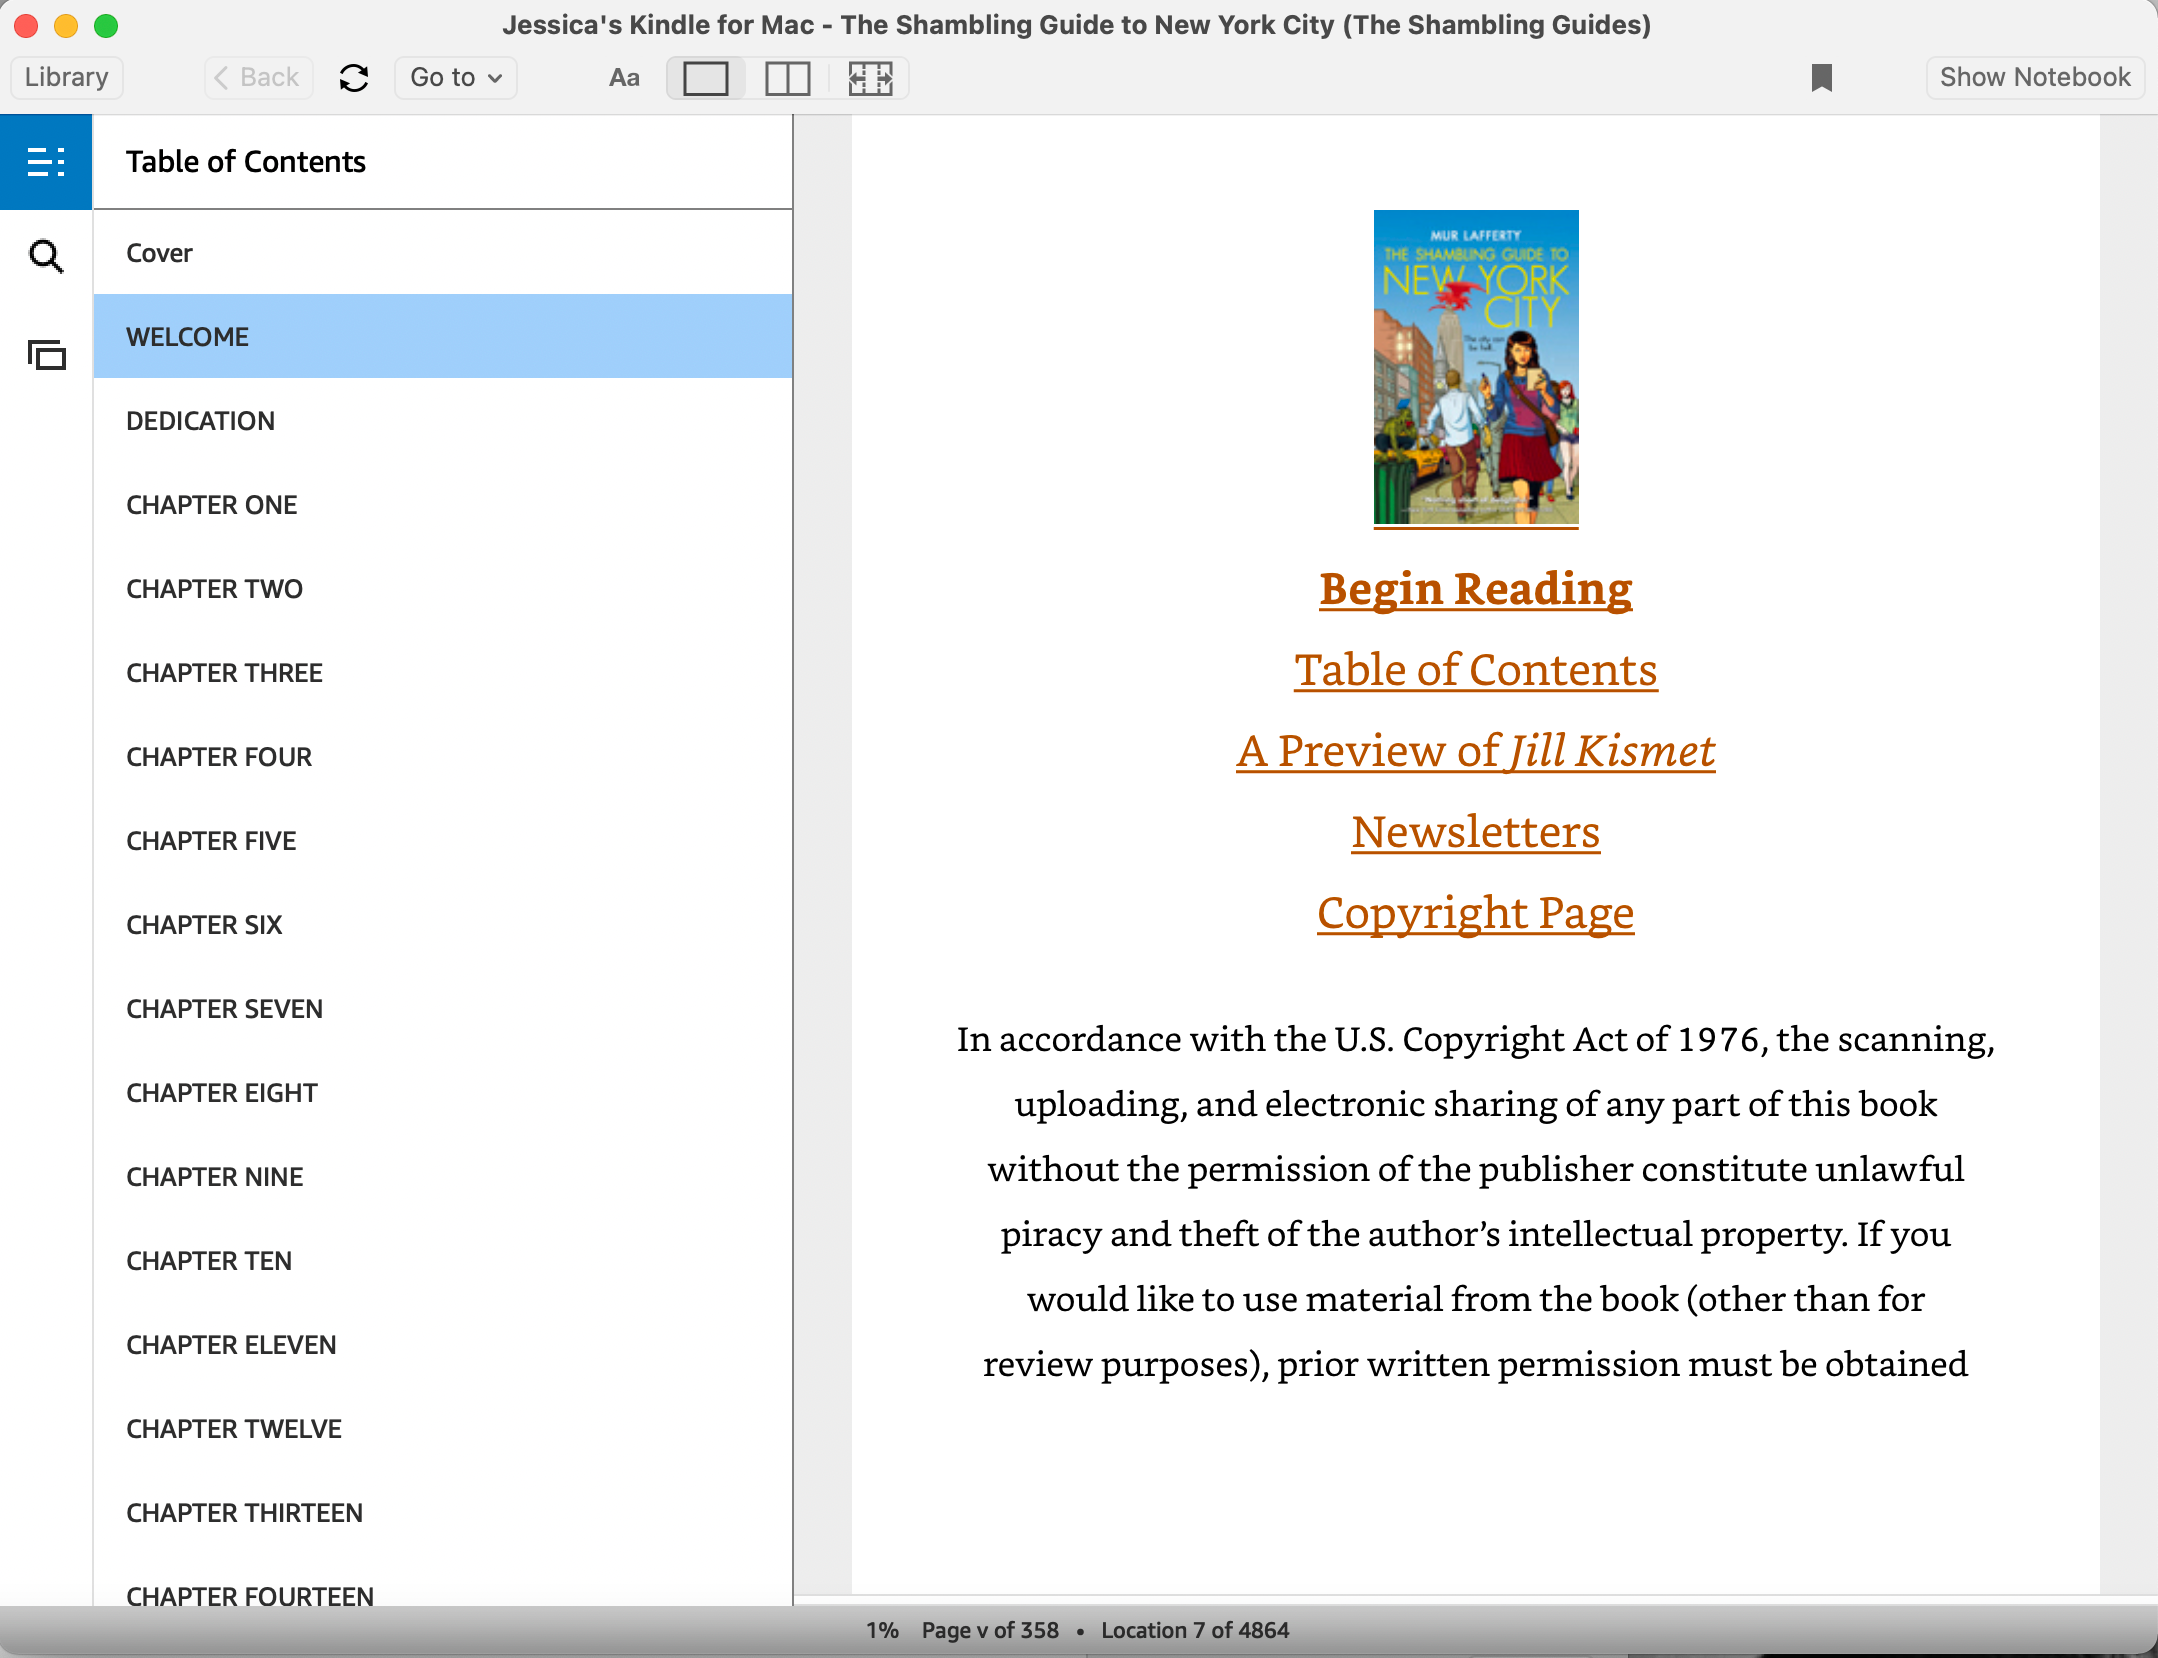Viewport: 2158px width, 1658px height.
Task: Click the Show Notebook button
Action: [2034, 77]
